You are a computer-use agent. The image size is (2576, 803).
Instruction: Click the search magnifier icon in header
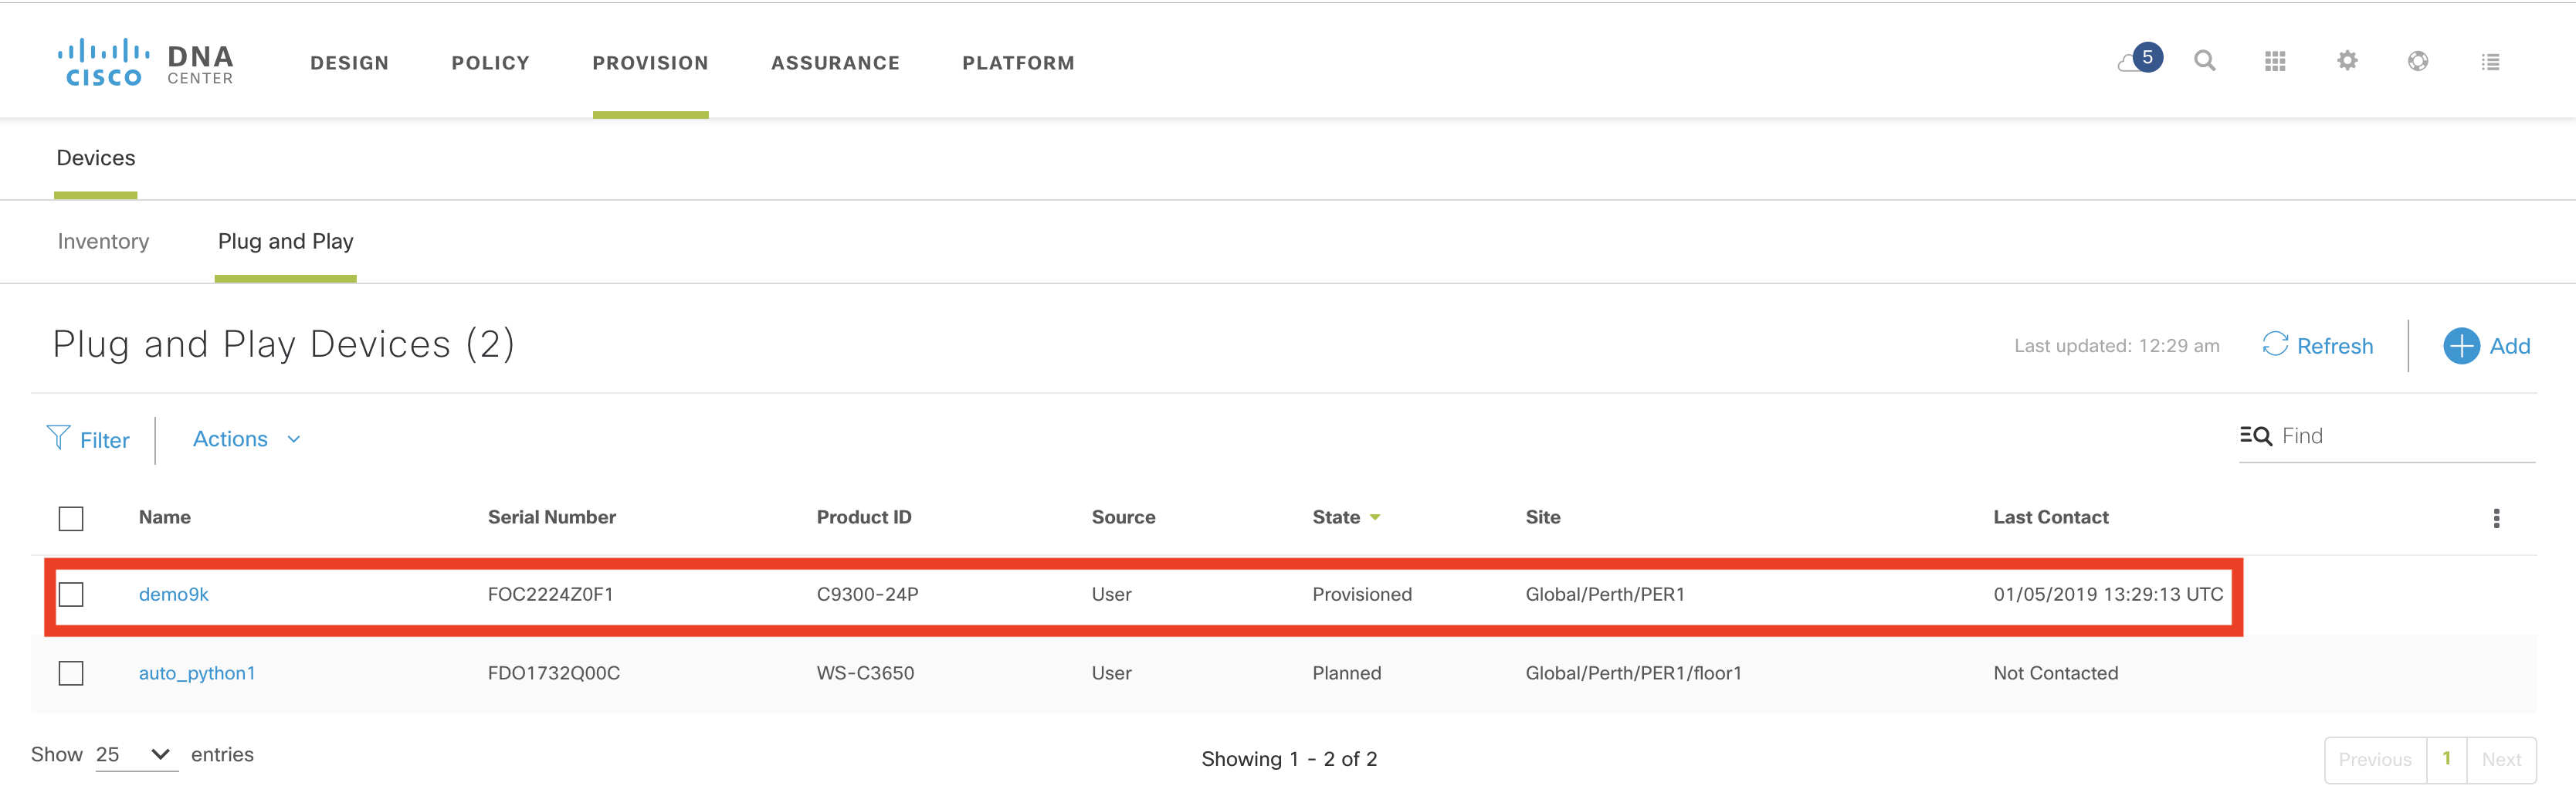coord(2204,61)
